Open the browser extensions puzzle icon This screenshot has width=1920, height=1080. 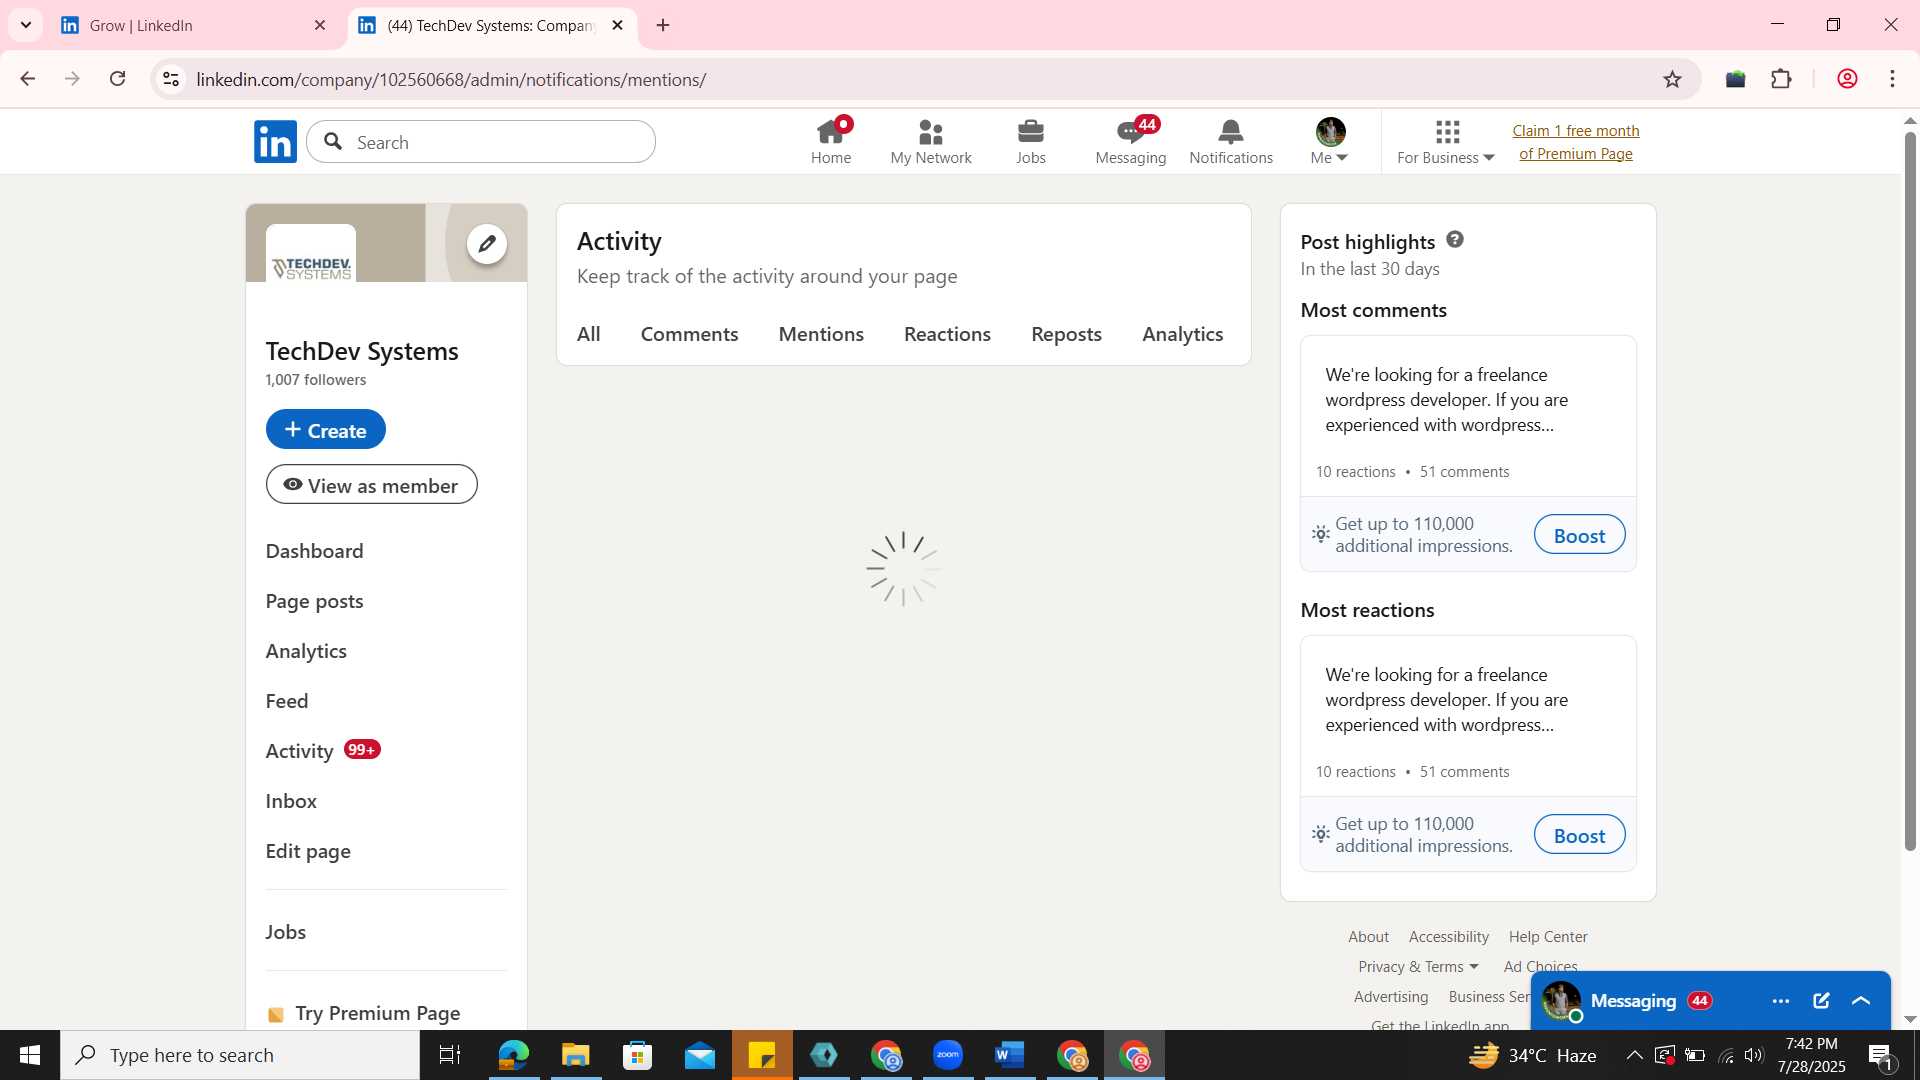pyautogui.click(x=1781, y=79)
